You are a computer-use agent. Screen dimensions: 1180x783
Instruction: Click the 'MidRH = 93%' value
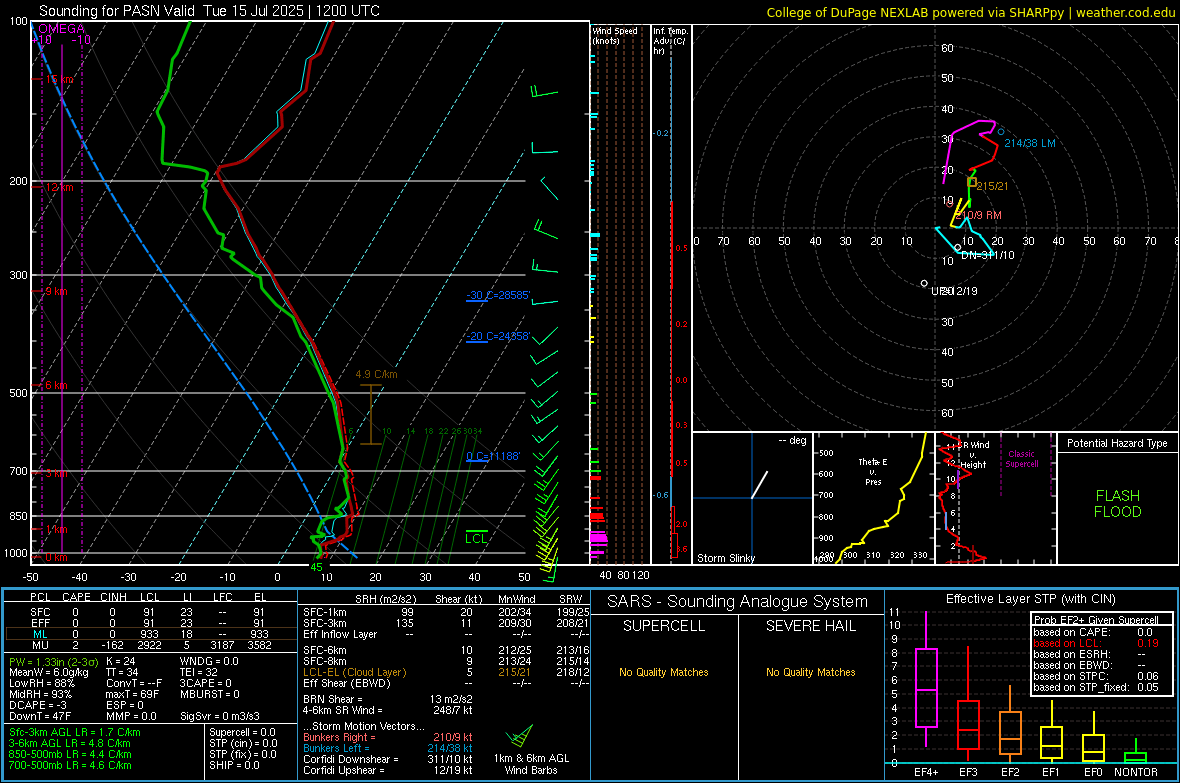tap(41, 694)
